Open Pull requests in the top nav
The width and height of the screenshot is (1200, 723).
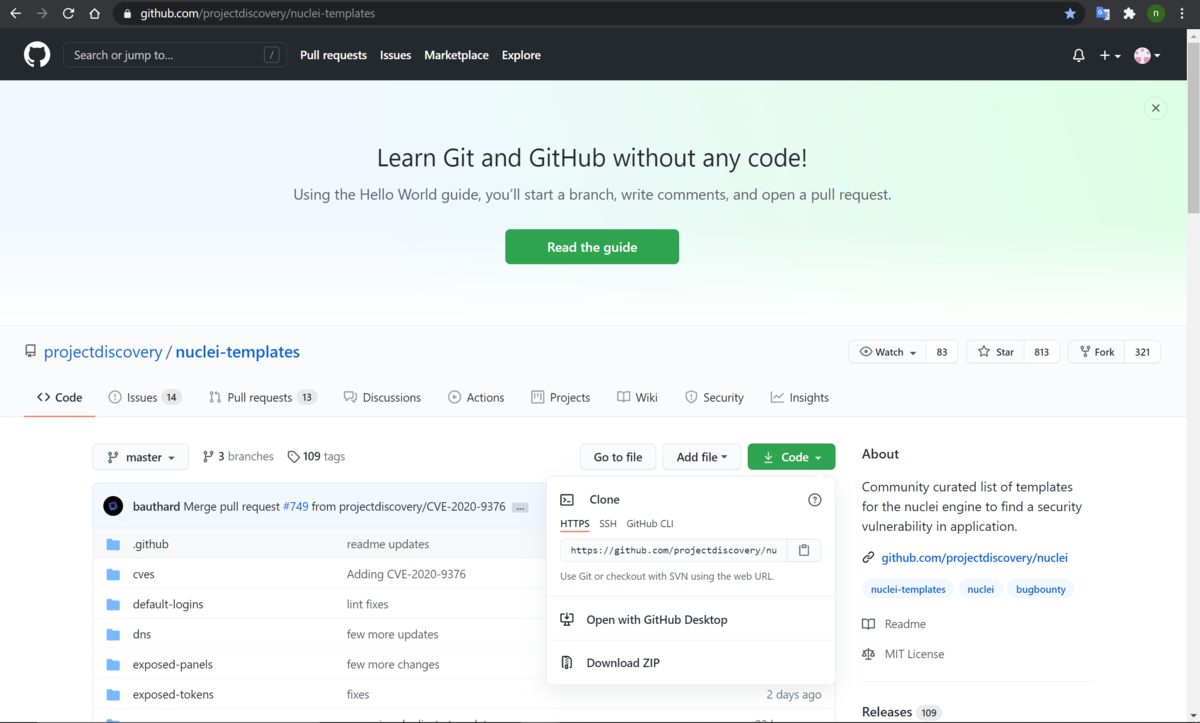[333, 55]
